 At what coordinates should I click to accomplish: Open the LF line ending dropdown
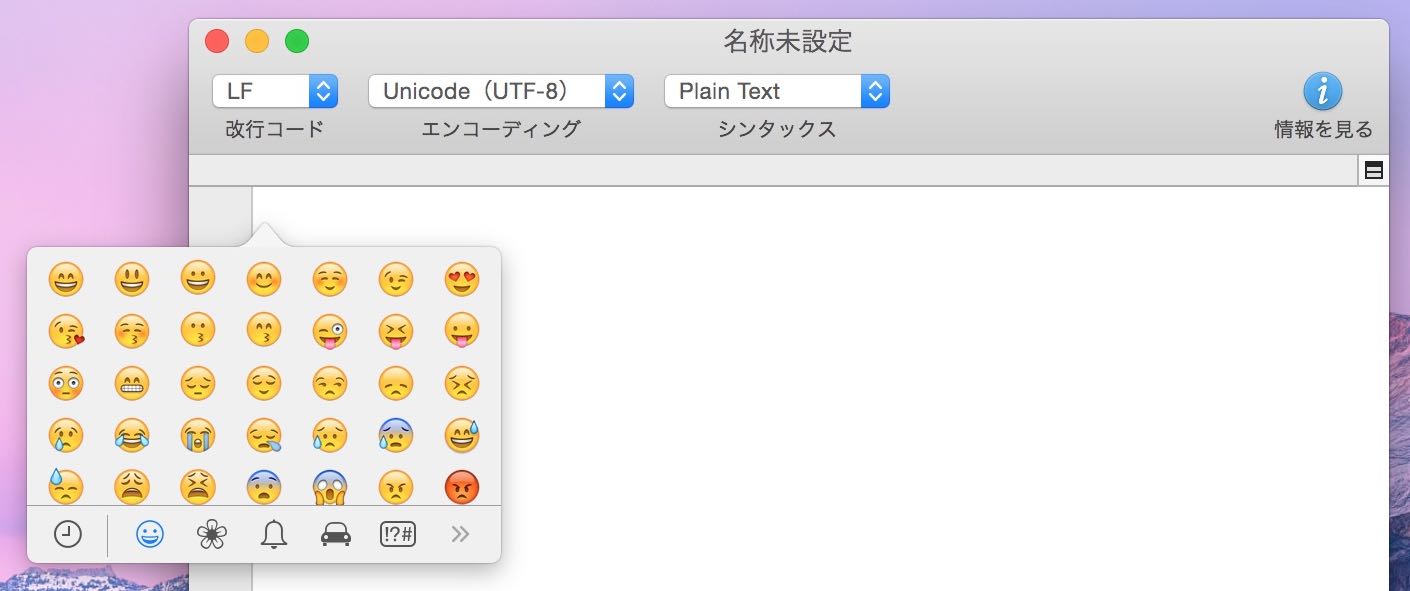click(275, 91)
